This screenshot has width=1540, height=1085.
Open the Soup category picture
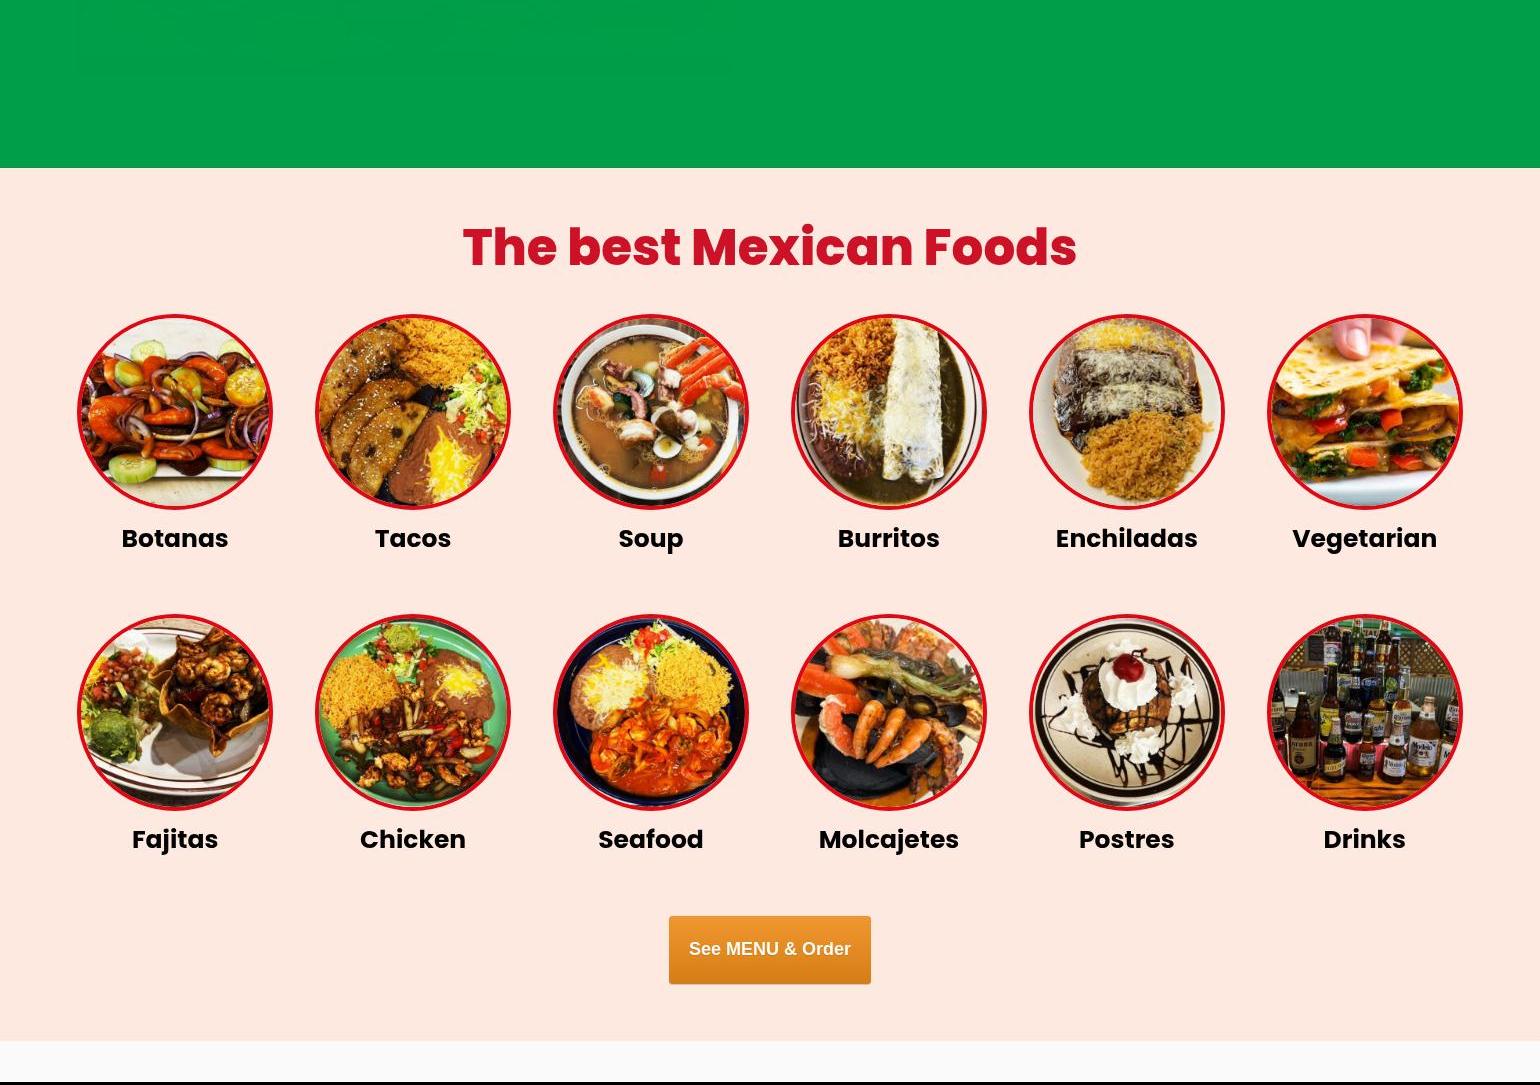pos(651,412)
